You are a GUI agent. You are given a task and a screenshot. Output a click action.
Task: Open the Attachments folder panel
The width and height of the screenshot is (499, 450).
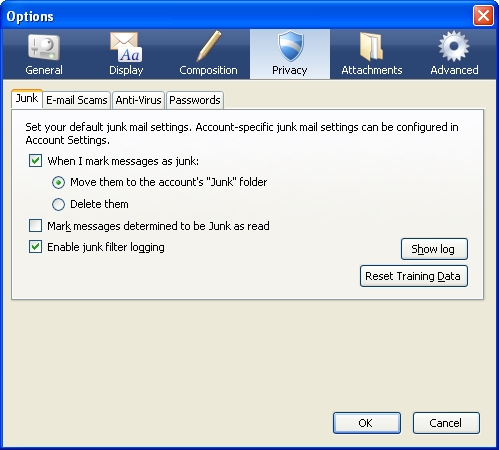tap(372, 54)
